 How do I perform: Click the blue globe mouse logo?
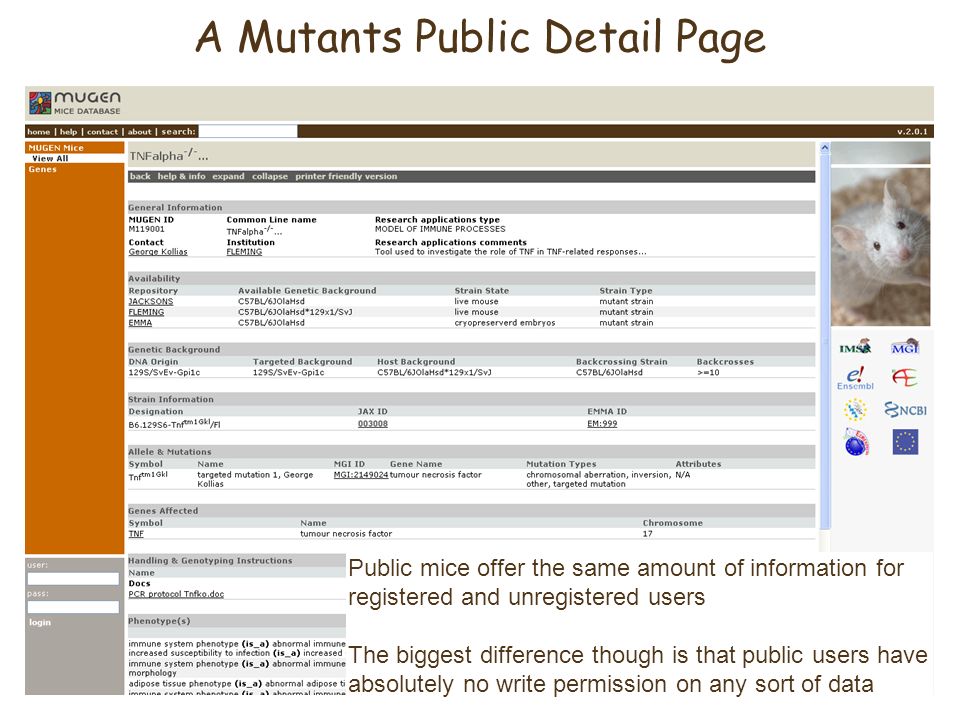857,443
